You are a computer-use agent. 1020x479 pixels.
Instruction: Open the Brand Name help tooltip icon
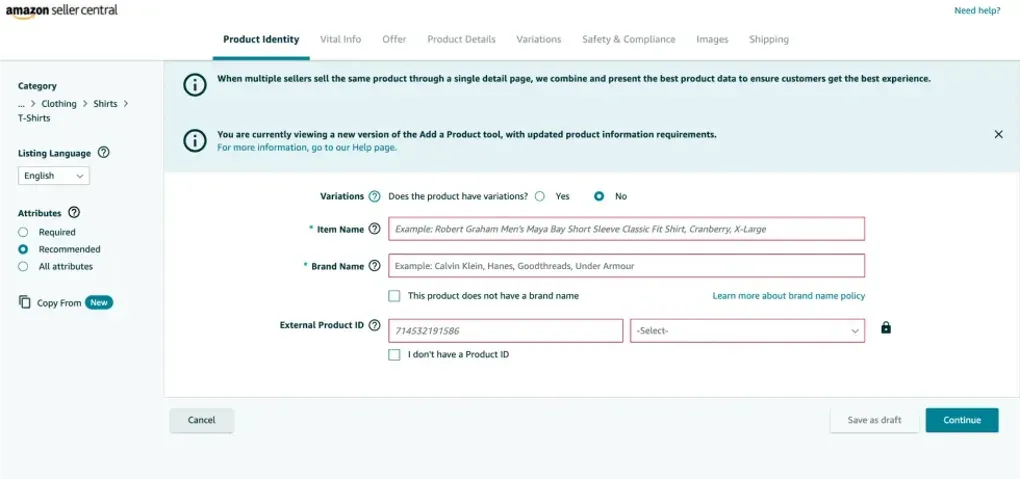[x=375, y=266]
